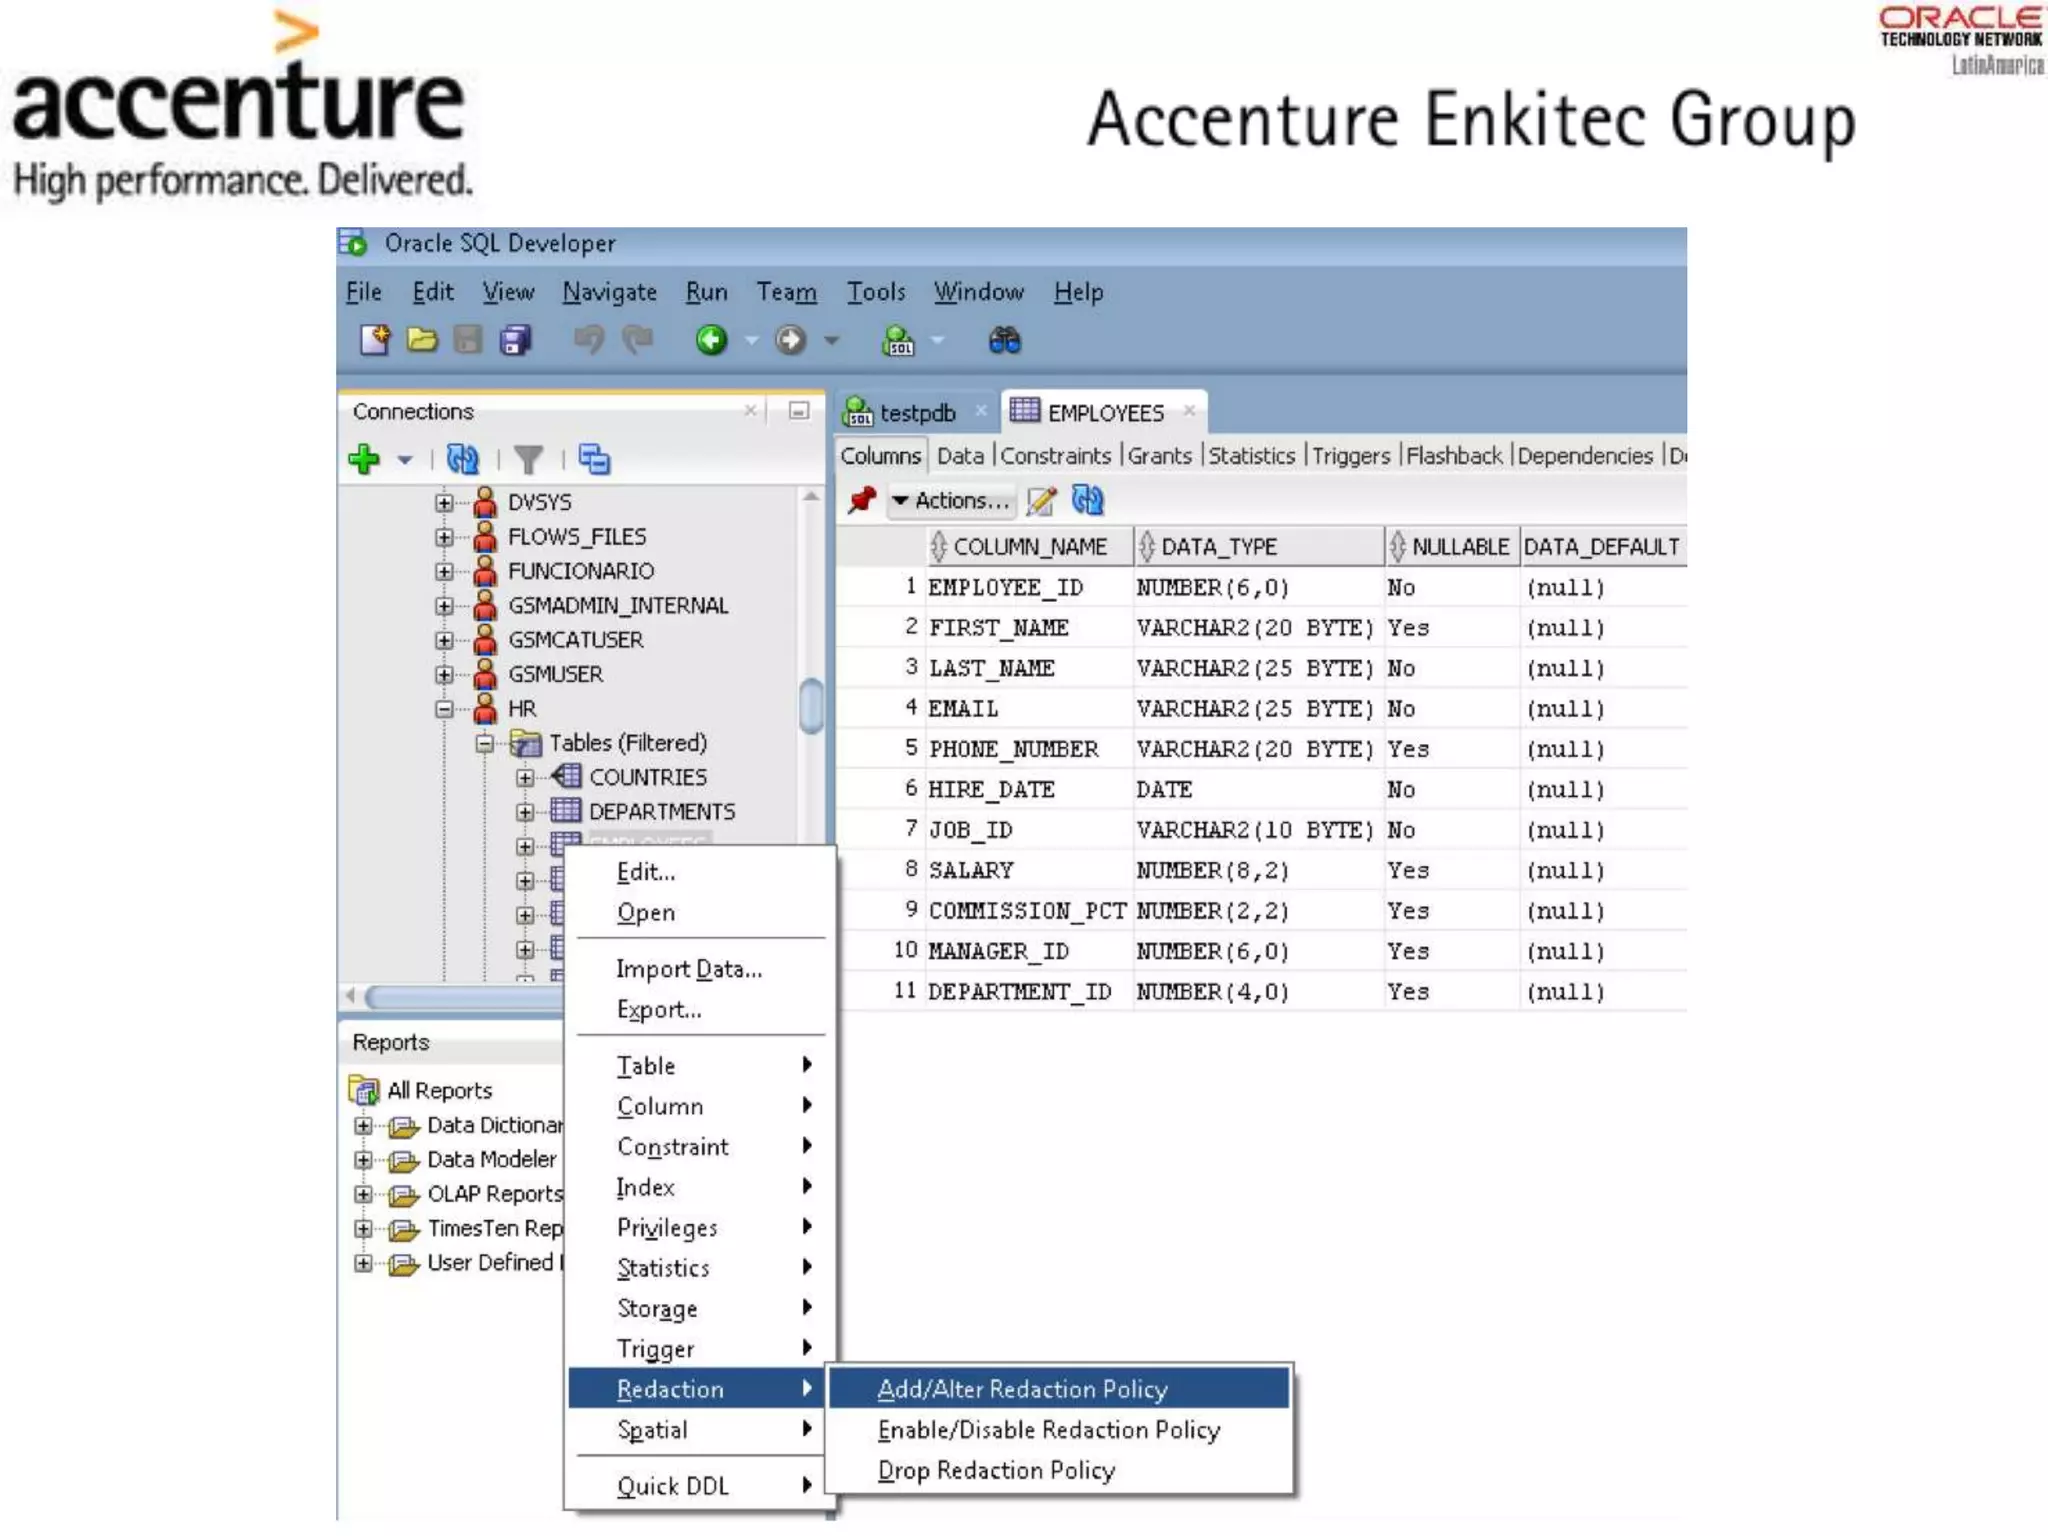The width and height of the screenshot is (2048, 1536).
Task: Click the green Back navigation arrow icon
Action: tap(711, 341)
